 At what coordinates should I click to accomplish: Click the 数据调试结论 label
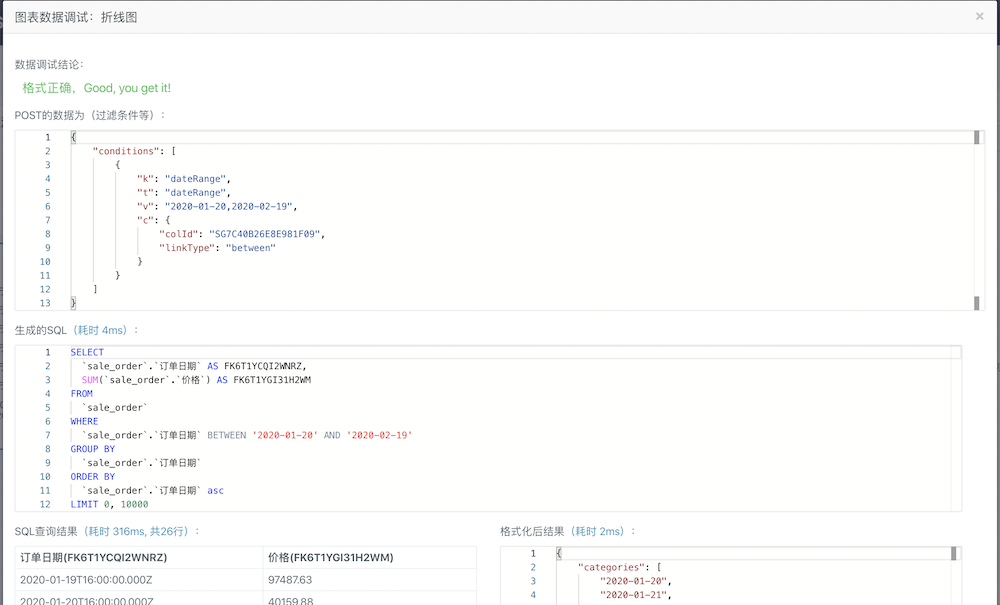[x=49, y=64]
